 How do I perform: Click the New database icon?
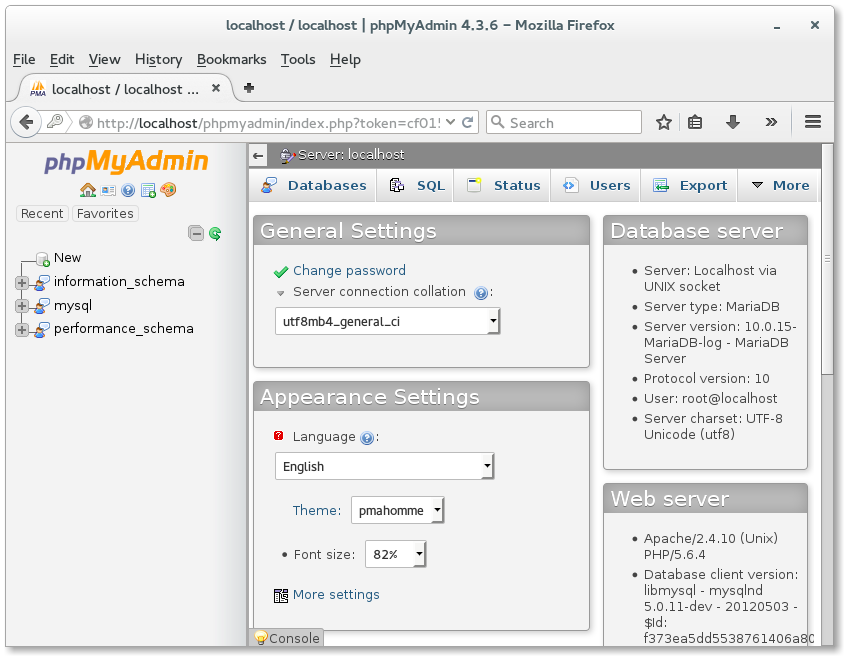pos(43,259)
